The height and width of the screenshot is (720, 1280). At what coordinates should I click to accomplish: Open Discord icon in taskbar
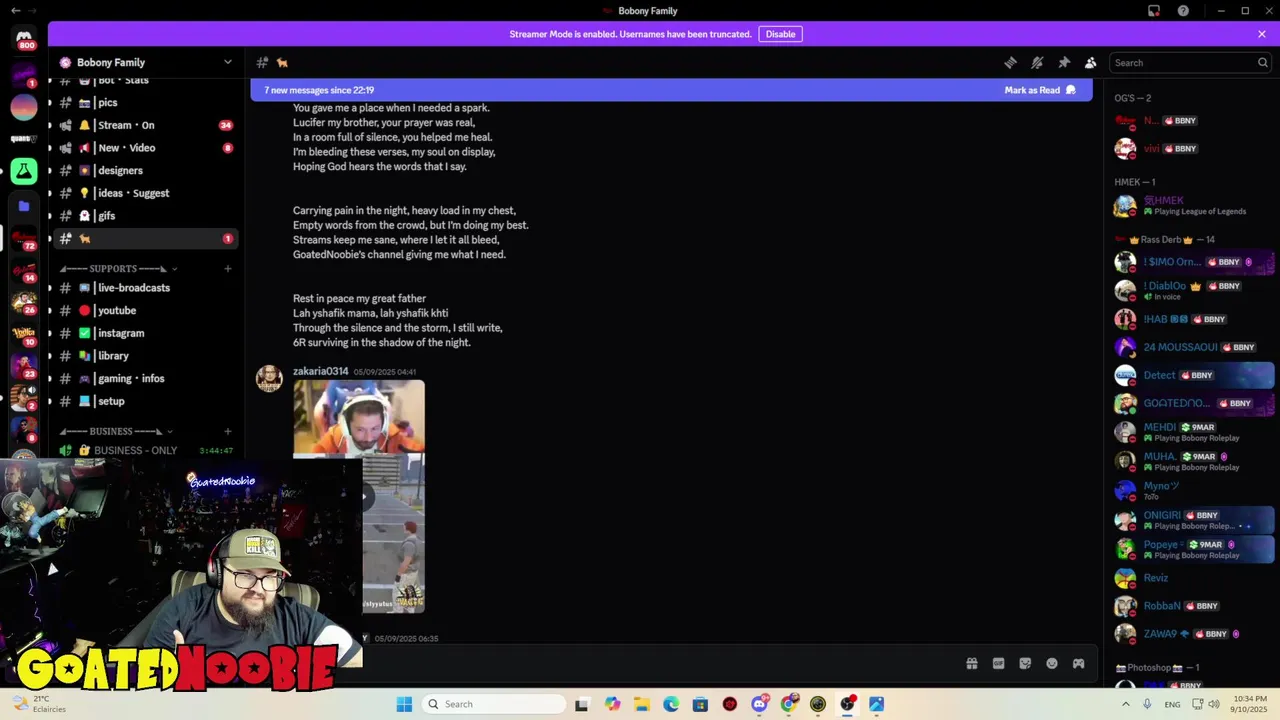(759, 704)
